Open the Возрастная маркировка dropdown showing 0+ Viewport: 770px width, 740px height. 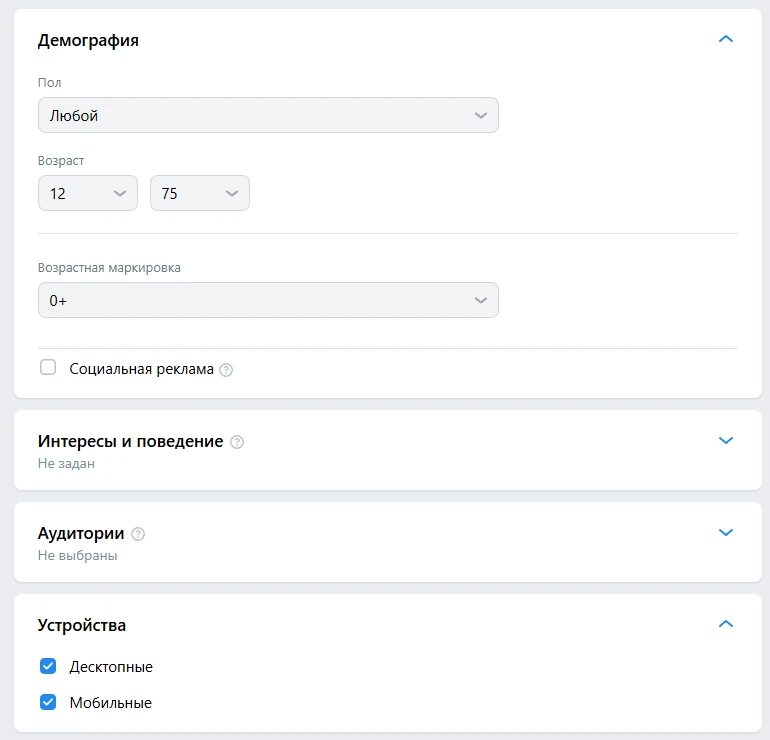click(x=268, y=300)
